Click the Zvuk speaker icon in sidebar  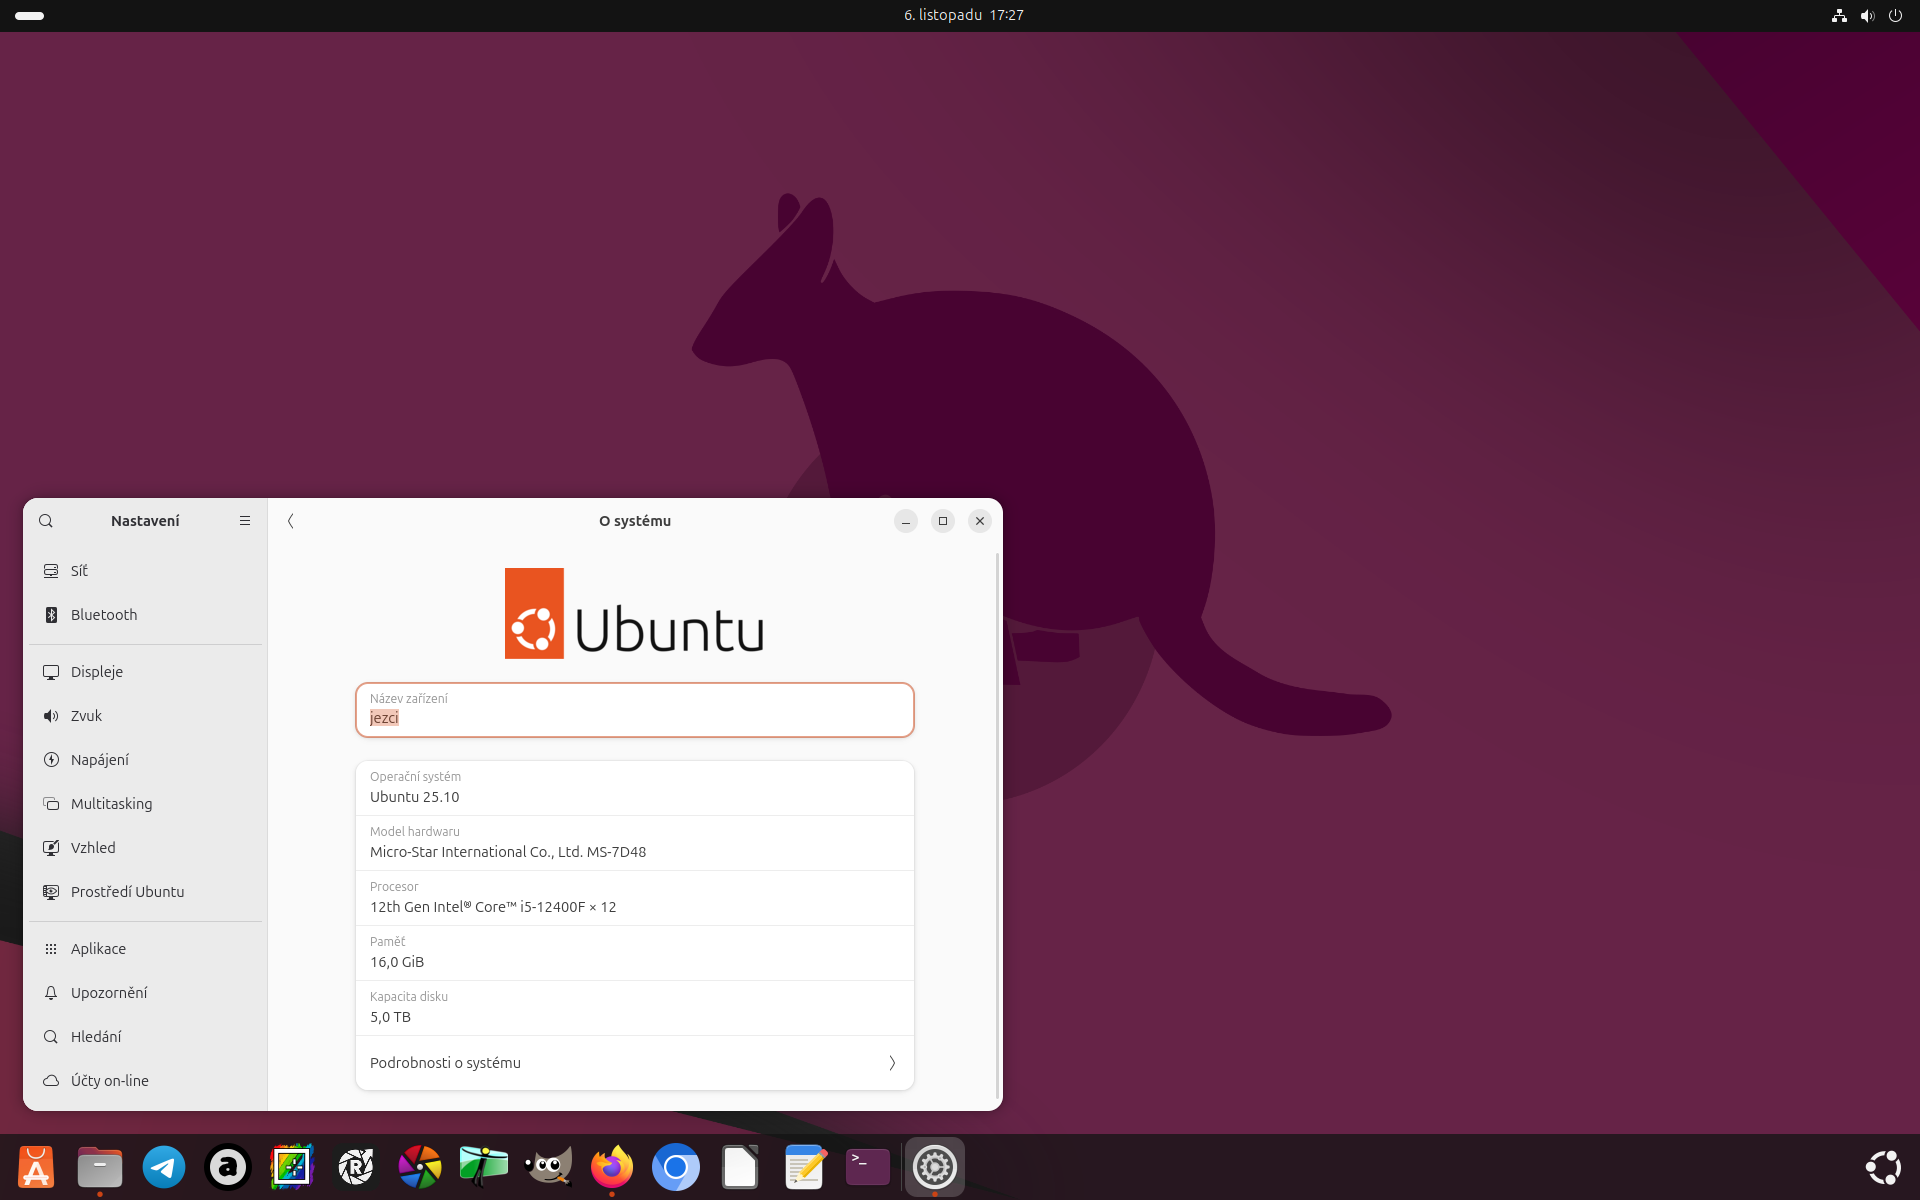[51, 716]
